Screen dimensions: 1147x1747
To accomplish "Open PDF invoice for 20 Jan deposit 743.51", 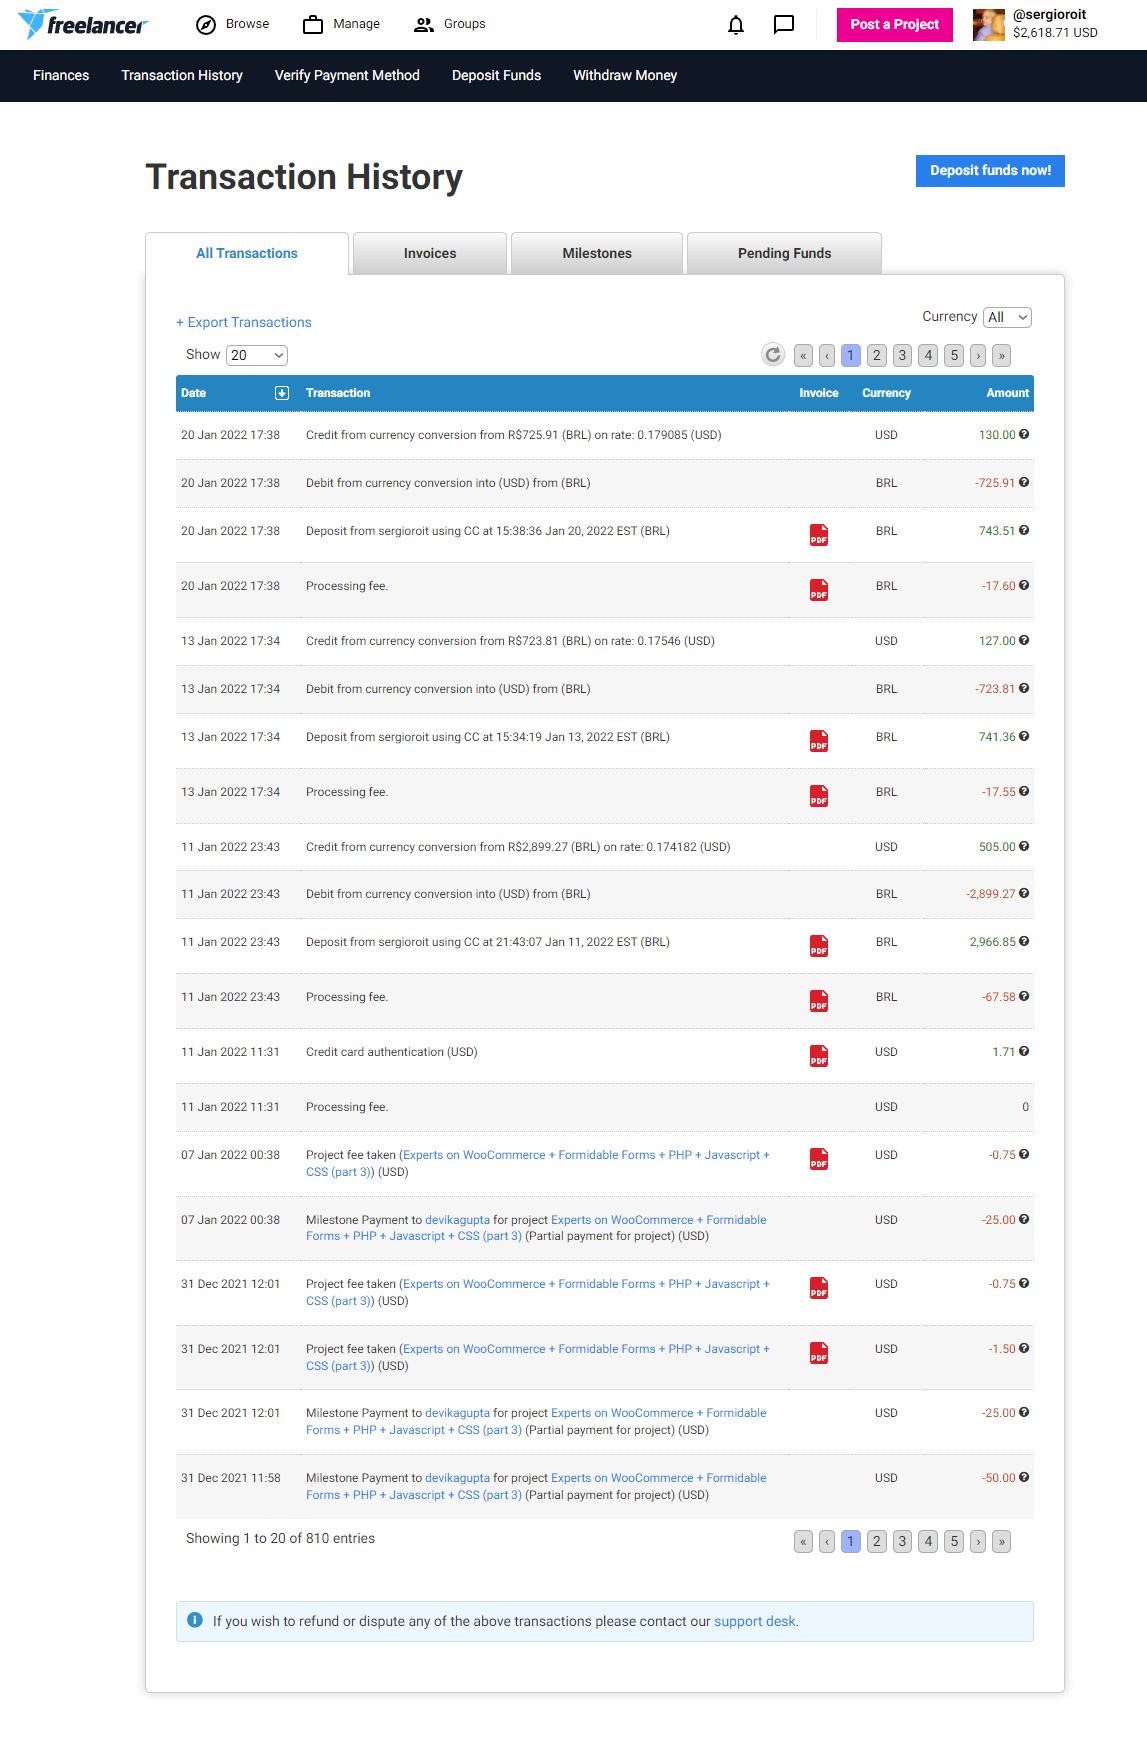I will point(819,535).
